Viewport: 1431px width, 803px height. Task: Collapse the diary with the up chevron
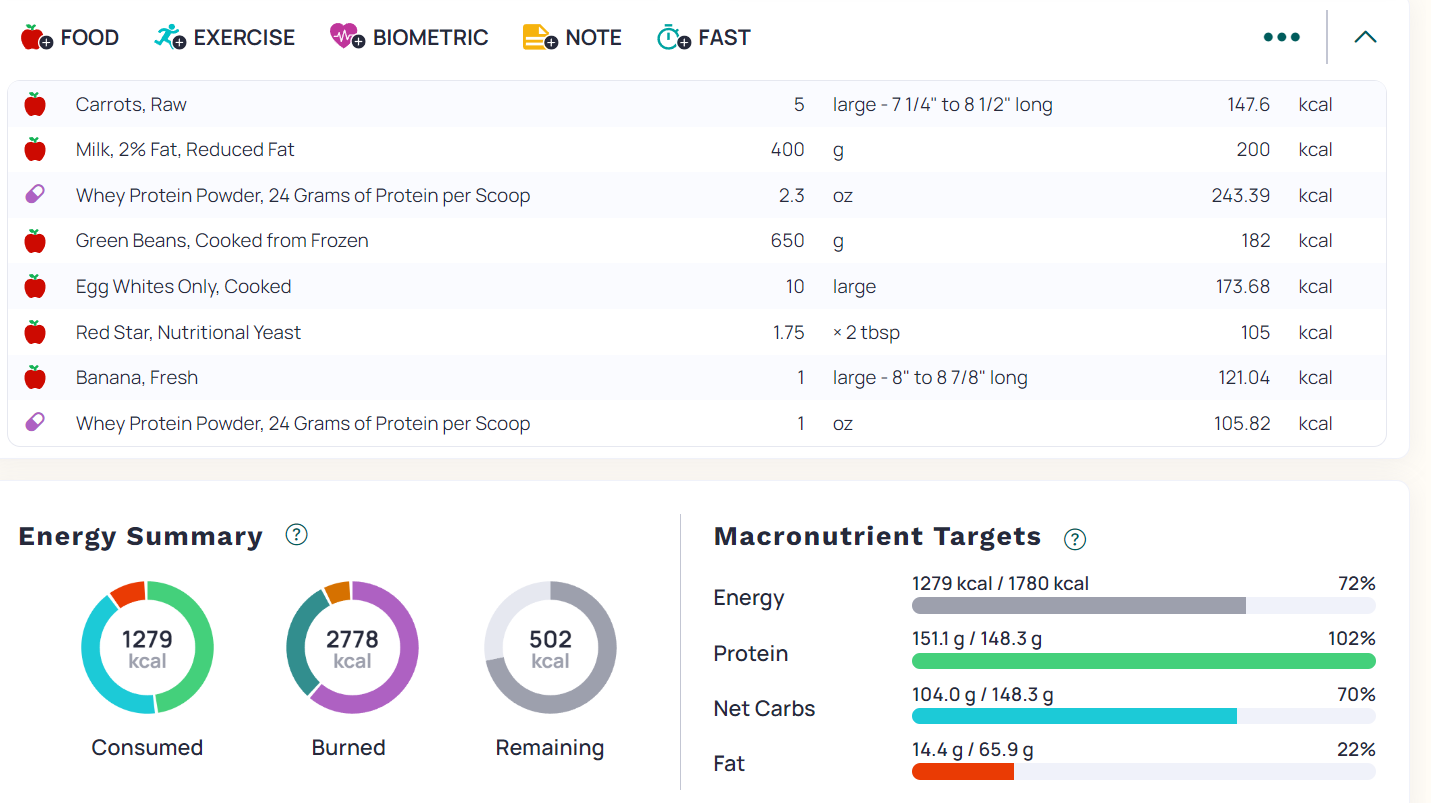[1365, 38]
